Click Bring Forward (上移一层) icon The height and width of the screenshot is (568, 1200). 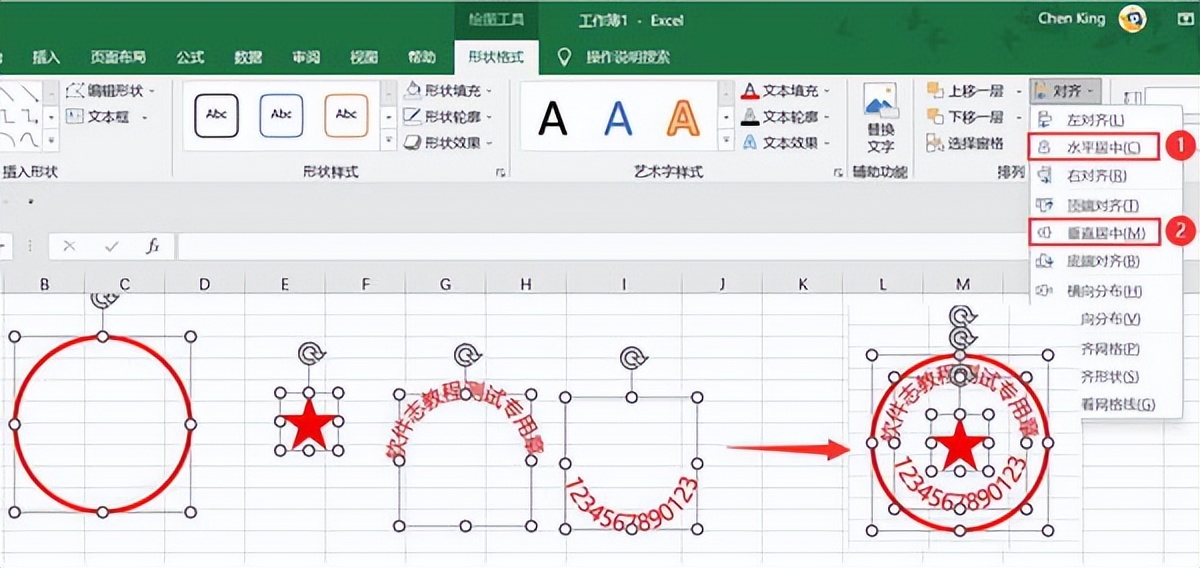(935, 90)
